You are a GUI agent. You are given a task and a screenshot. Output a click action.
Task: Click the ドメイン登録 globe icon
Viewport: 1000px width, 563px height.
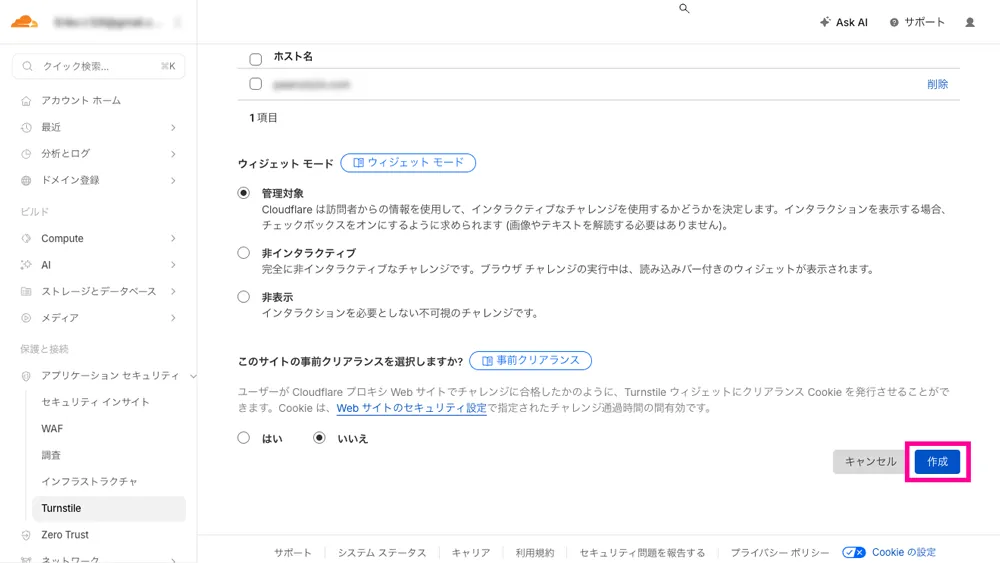coord(26,180)
